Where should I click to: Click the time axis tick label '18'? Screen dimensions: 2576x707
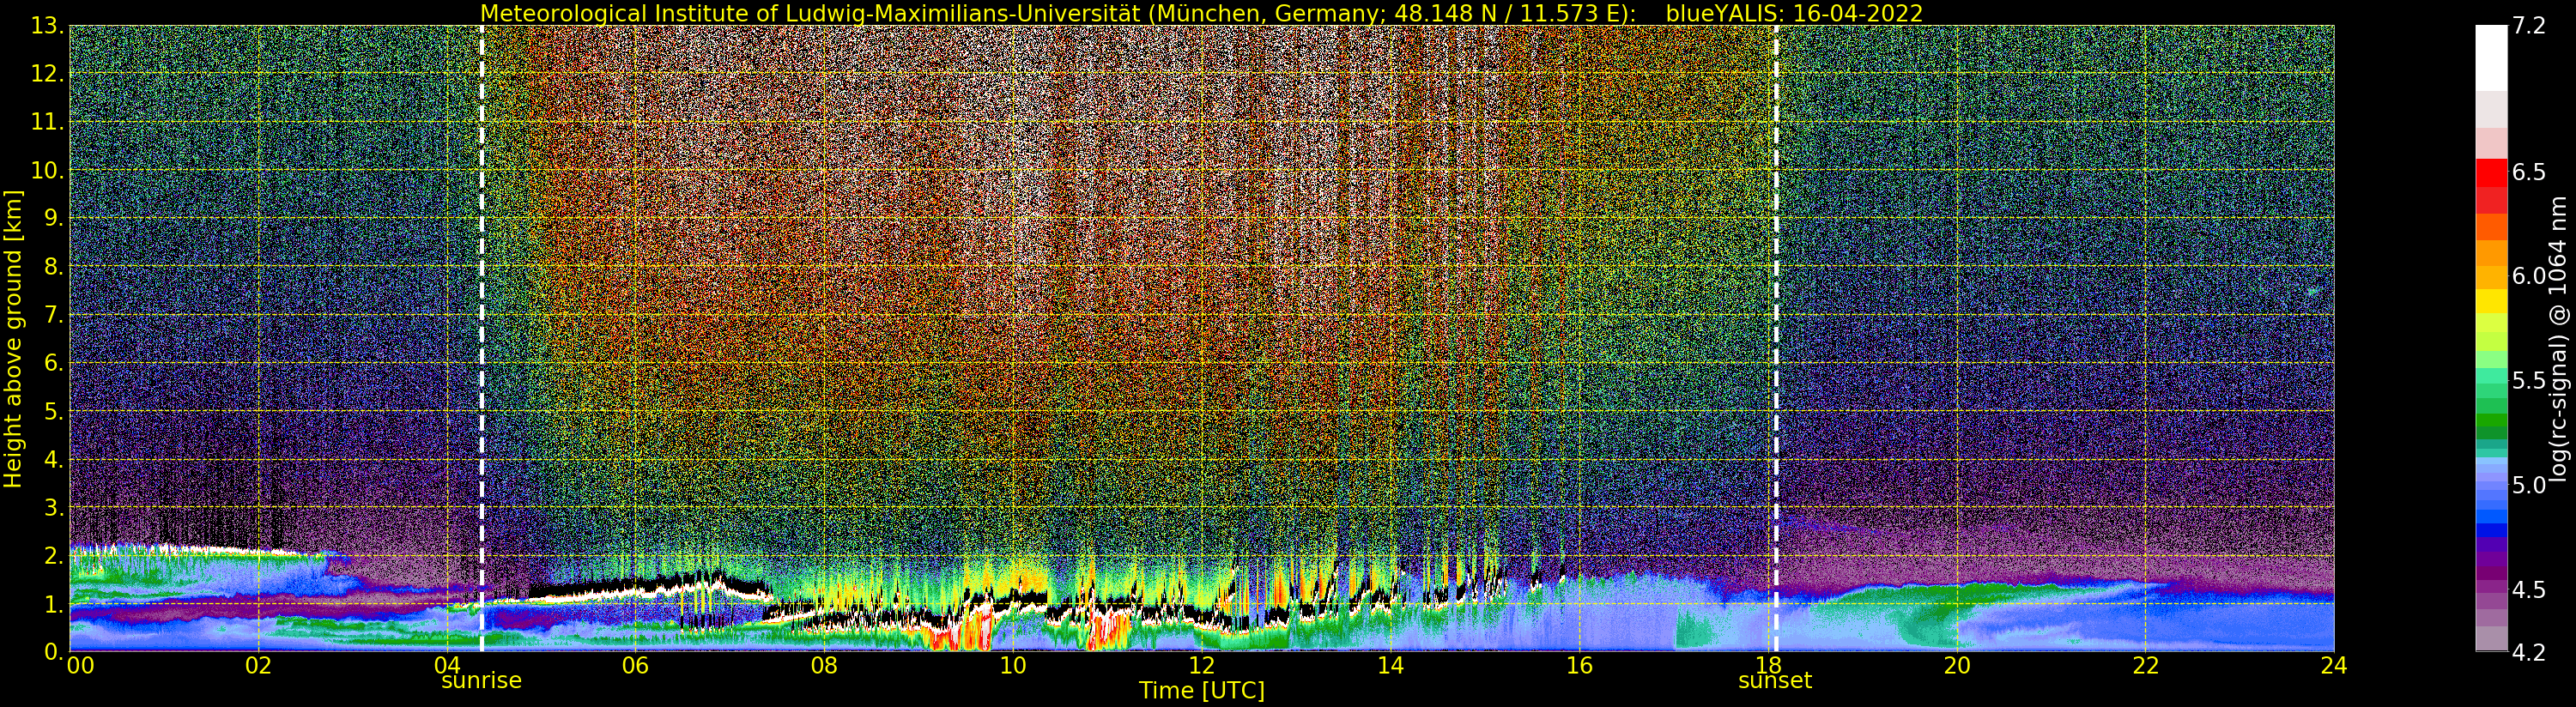click(1768, 665)
